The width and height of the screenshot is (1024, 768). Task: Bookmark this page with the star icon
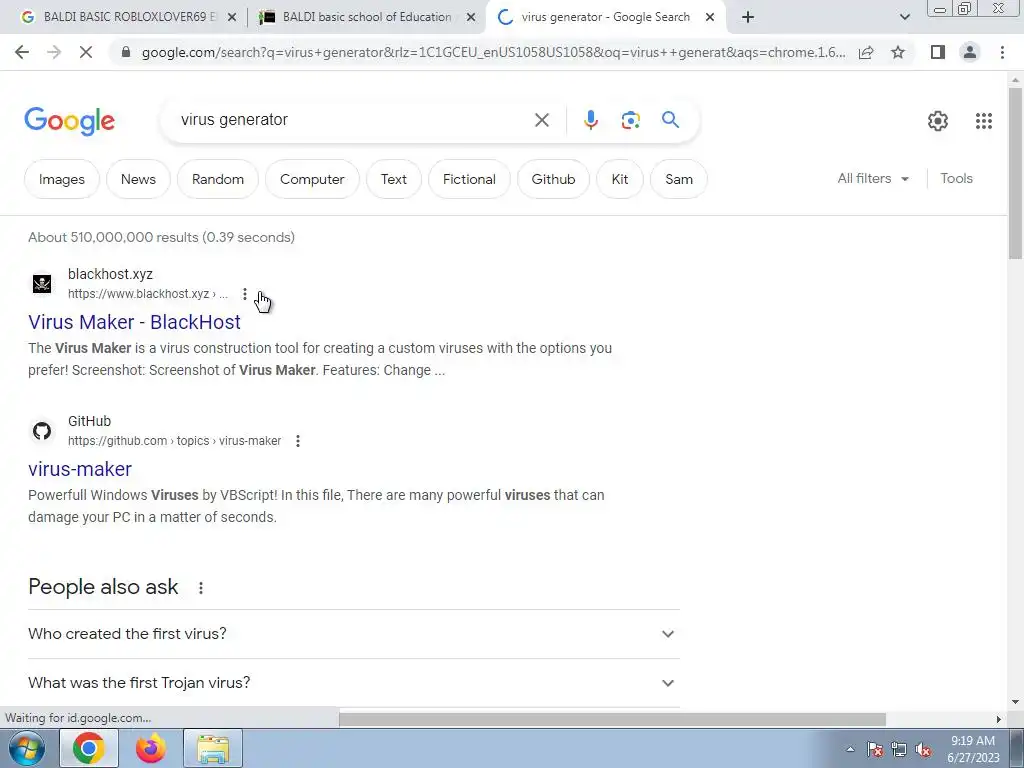(898, 52)
